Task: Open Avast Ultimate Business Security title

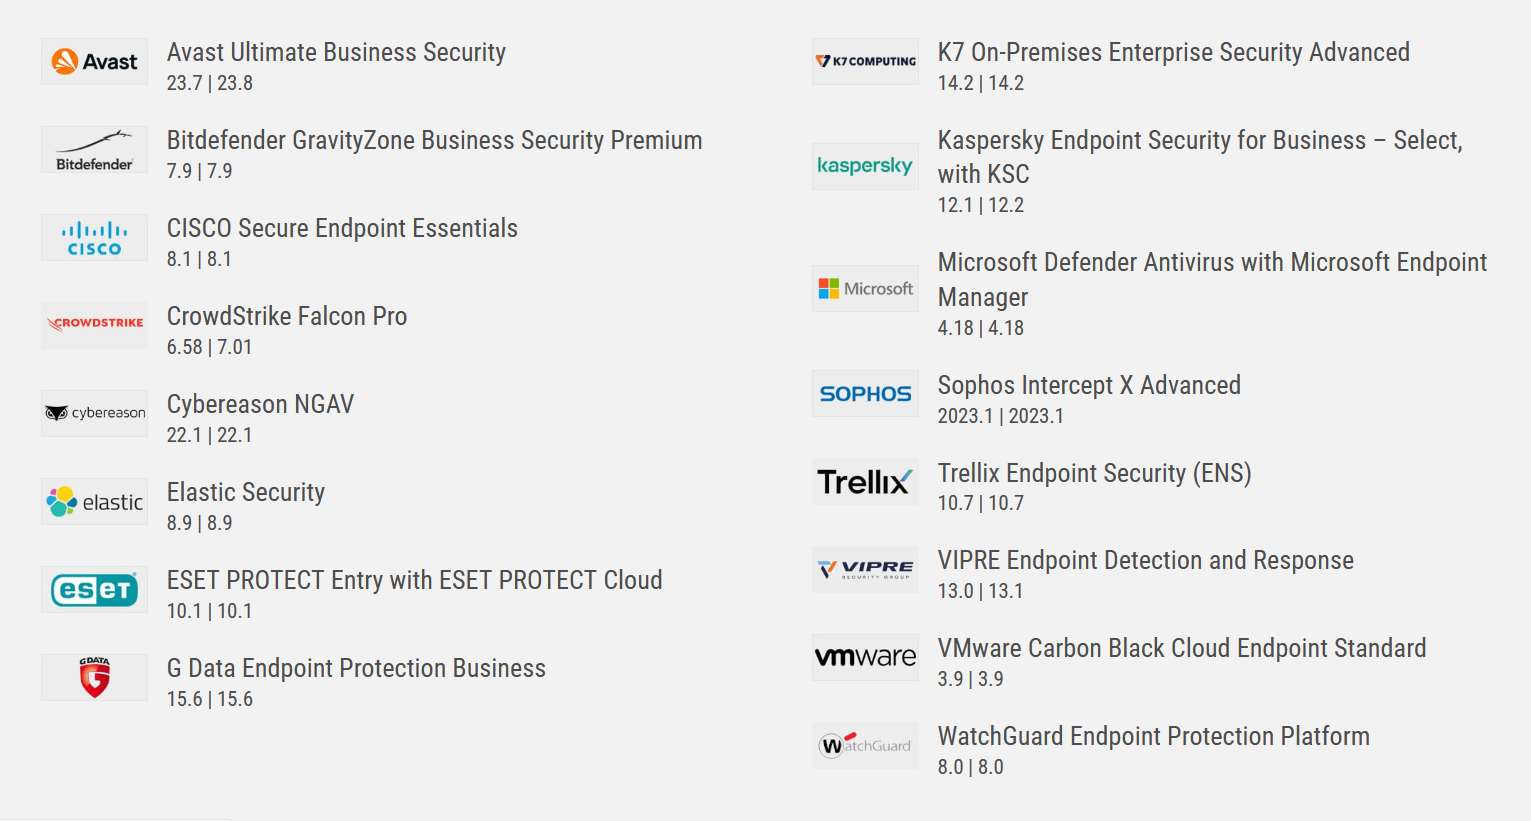Action: 336,52
